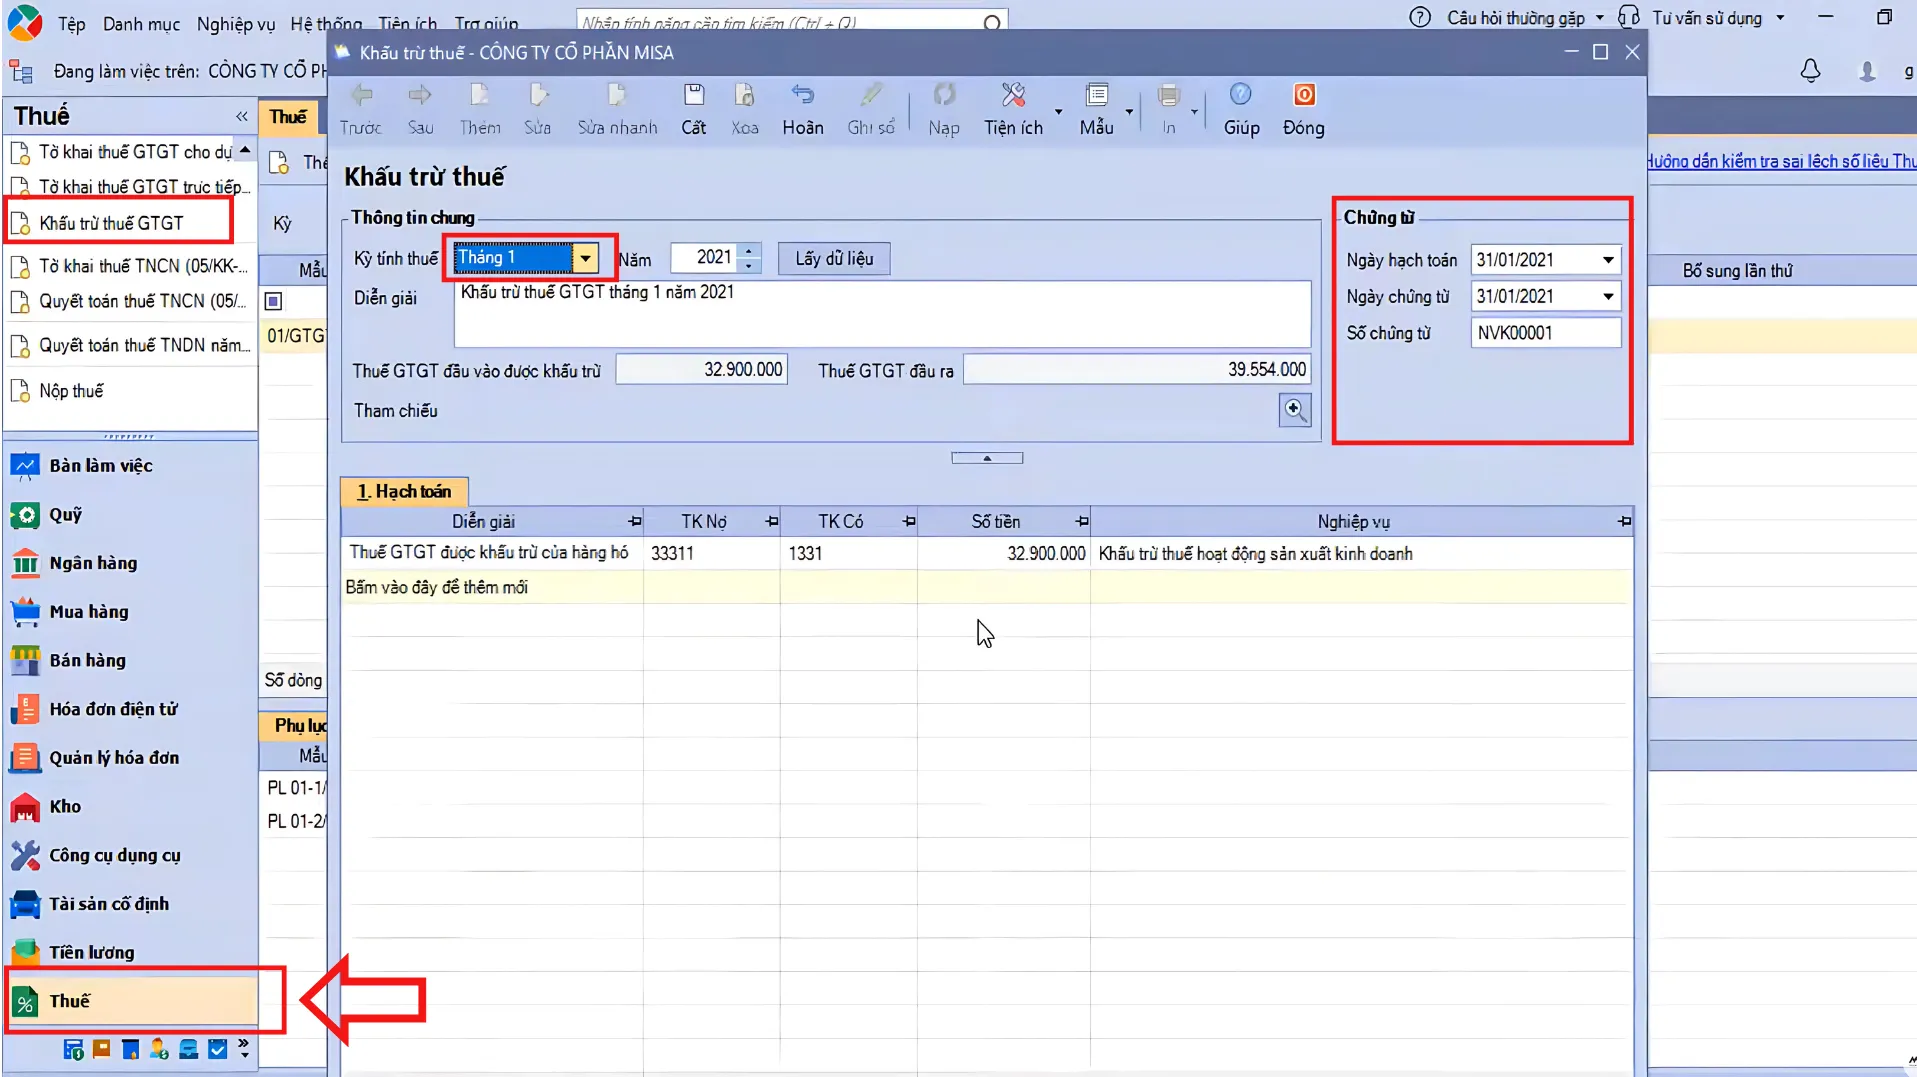Expand the In print dropdown arrow
The height and width of the screenshot is (1077, 1917).
1195,111
